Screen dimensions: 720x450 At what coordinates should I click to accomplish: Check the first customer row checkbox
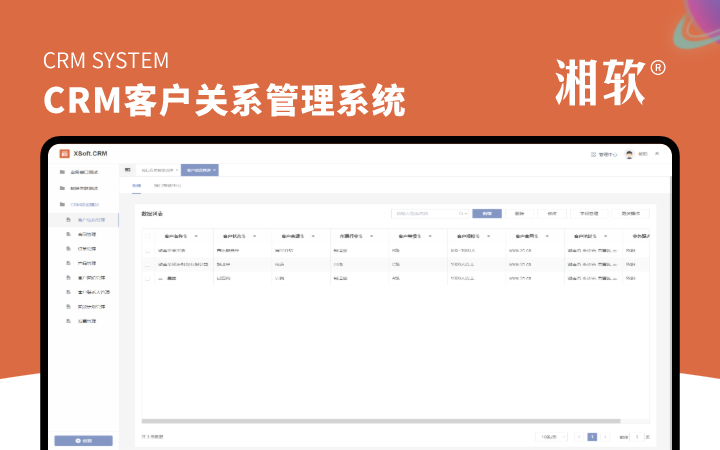[149, 250]
